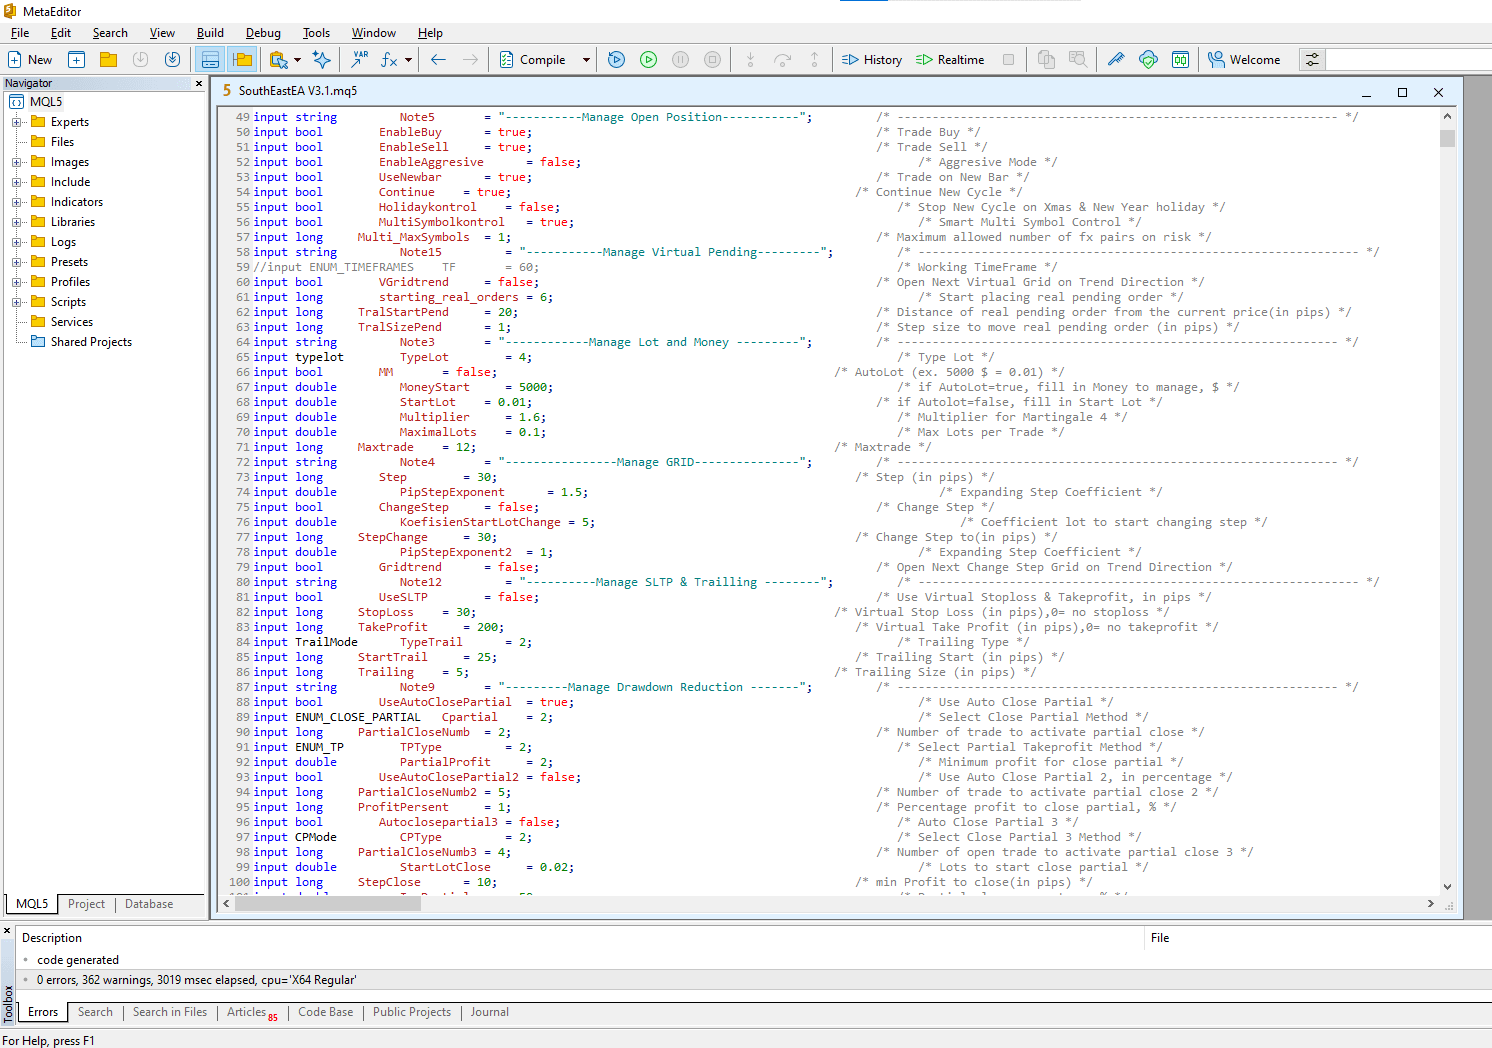Open the Articles tab in Toolbox
Screen dimensions: 1492x1048
click(251, 1013)
